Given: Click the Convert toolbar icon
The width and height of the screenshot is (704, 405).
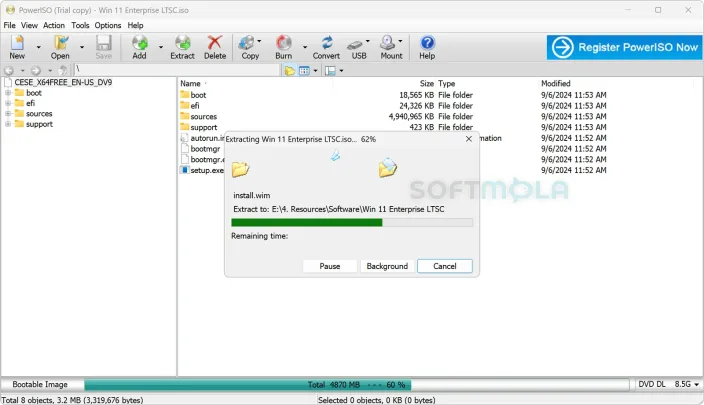Looking at the screenshot, I should pos(326,47).
